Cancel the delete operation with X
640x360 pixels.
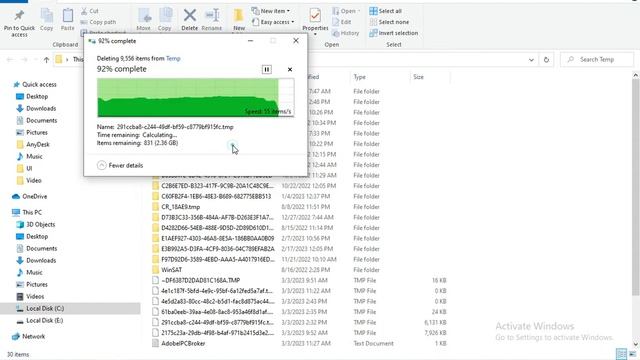(290, 69)
